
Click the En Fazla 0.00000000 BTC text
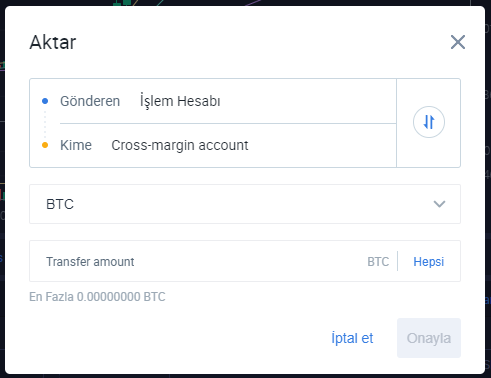click(97, 297)
